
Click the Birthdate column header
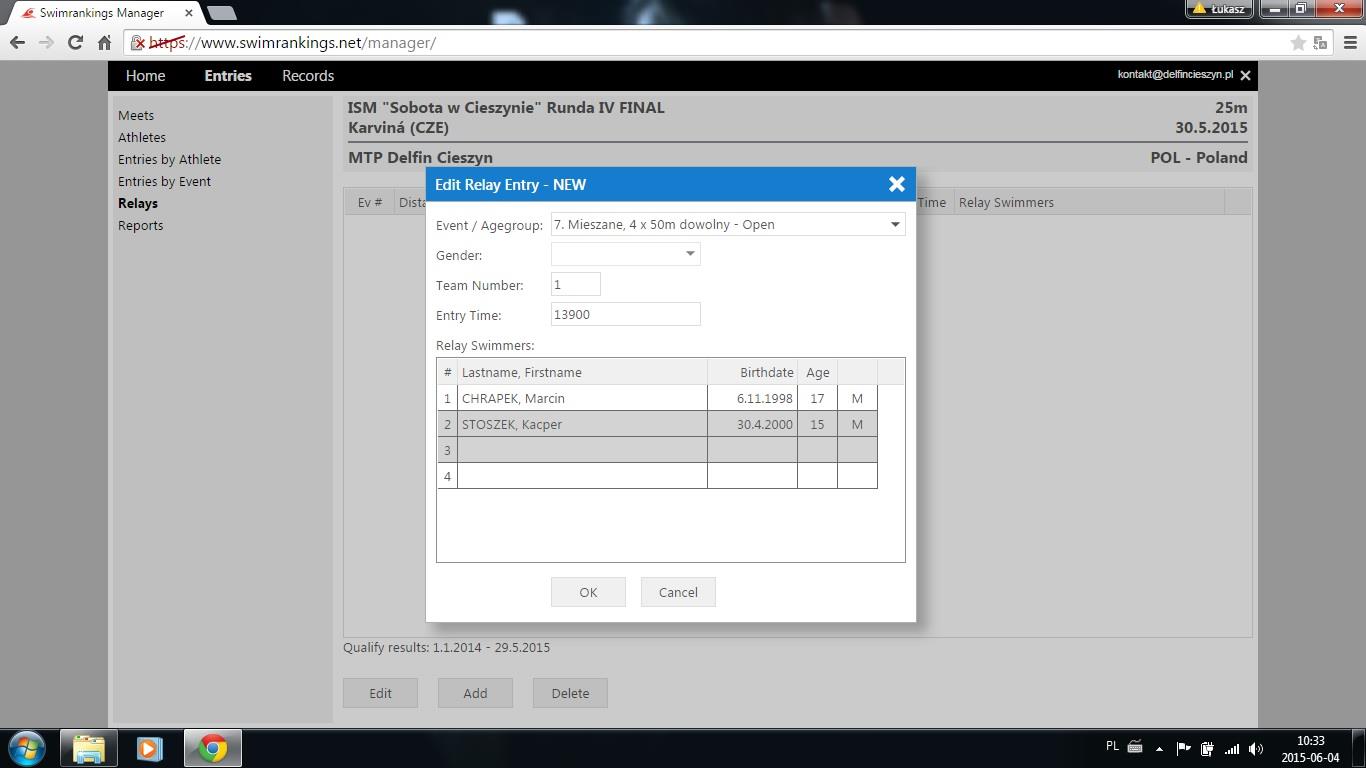[752, 372]
